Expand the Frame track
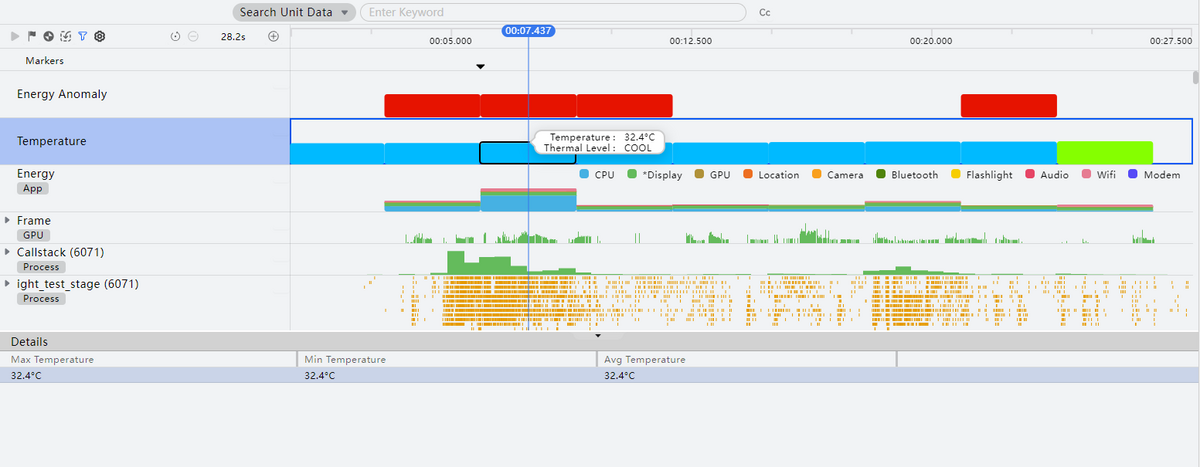 click(x=8, y=220)
